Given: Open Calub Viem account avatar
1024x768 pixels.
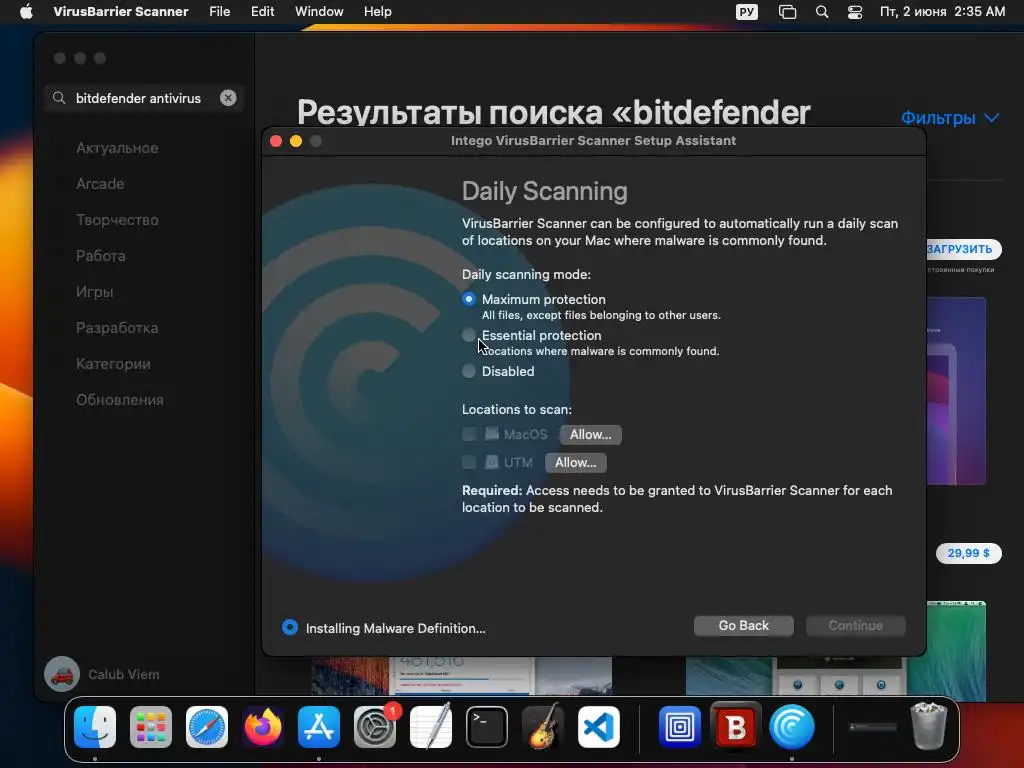Looking at the screenshot, I should click(62, 674).
